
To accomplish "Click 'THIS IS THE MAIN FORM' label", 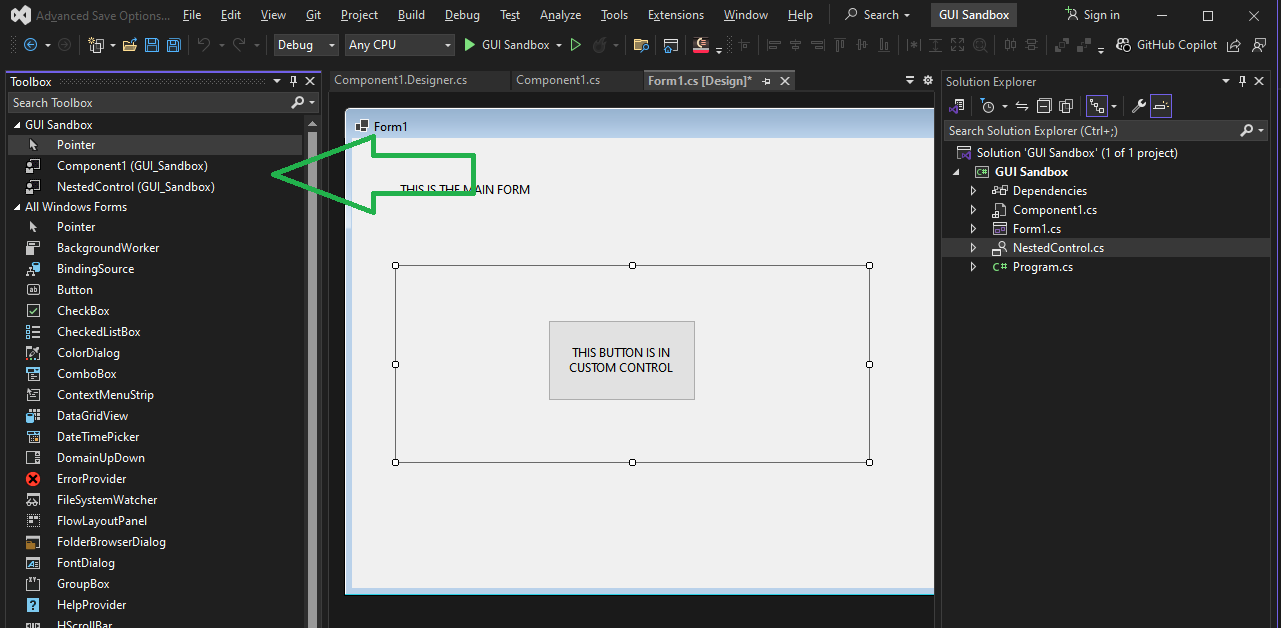I will pyautogui.click(x=465, y=190).
